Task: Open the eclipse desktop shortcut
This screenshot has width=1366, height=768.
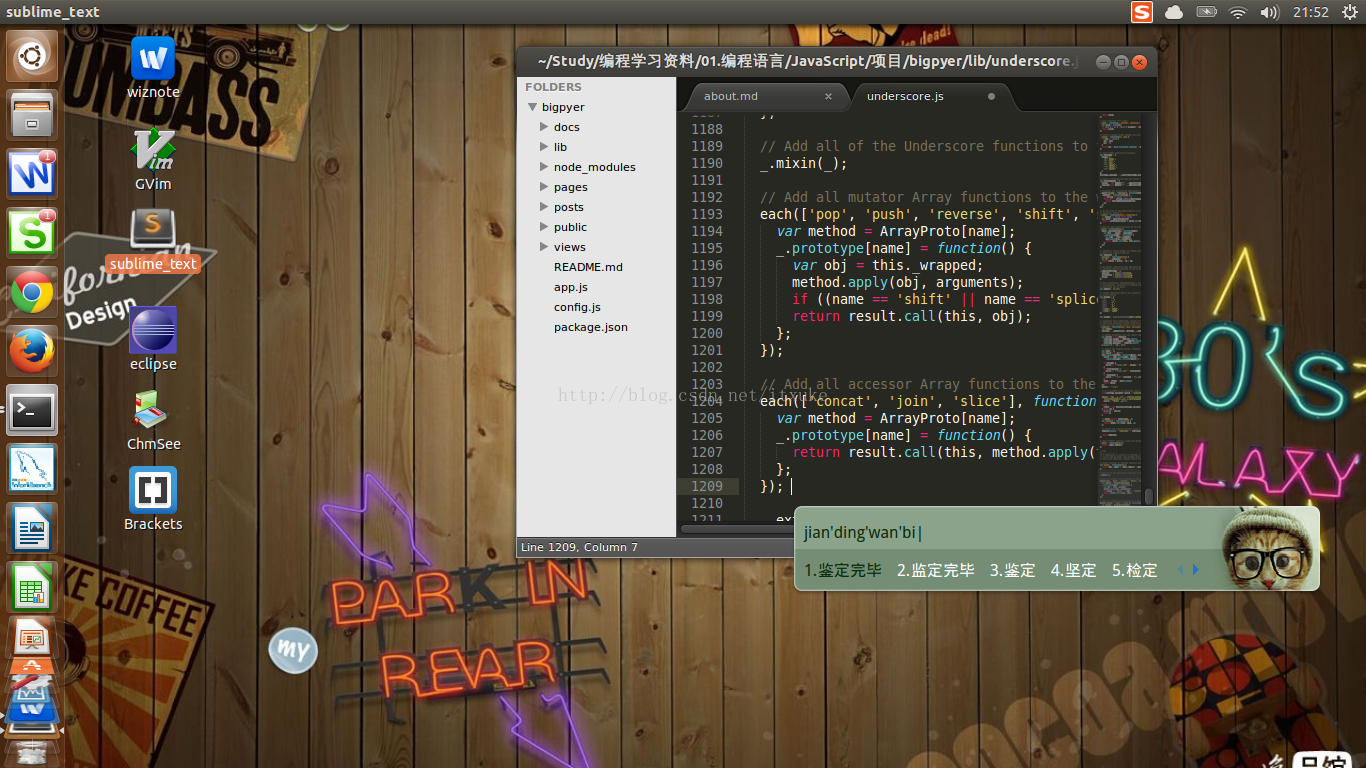Action: coord(153,331)
